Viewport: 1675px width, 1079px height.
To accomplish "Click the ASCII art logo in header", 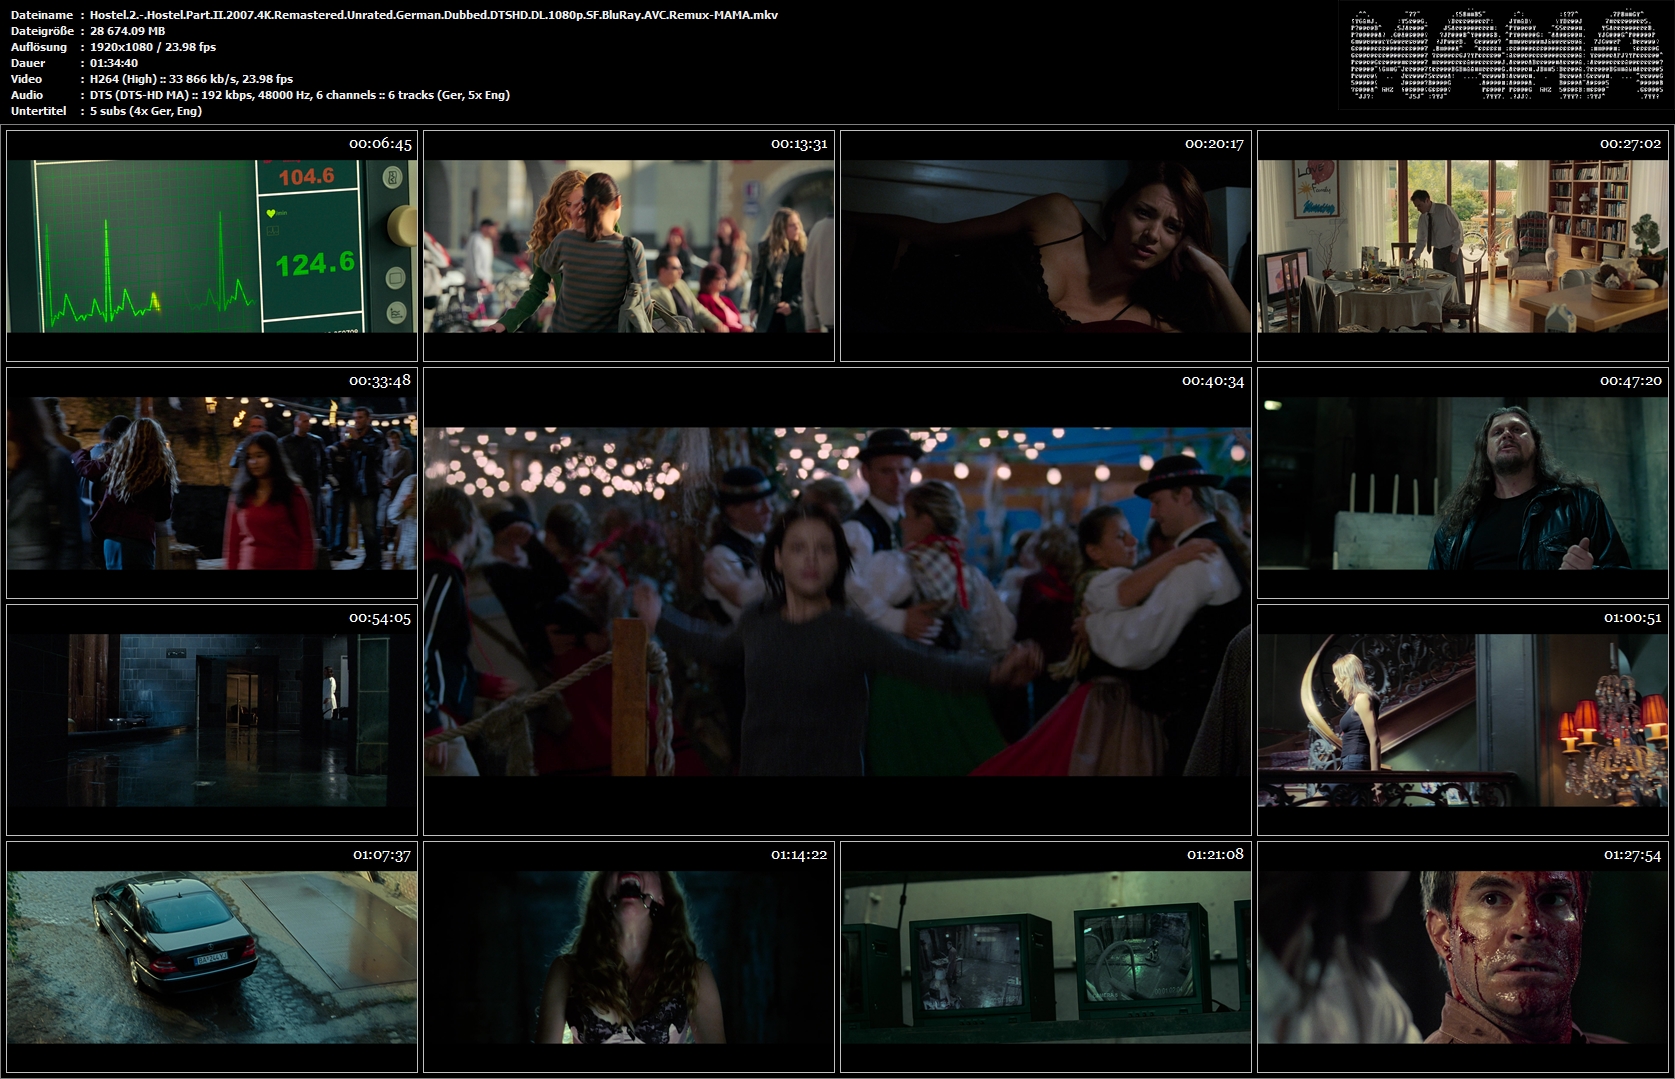I will click(x=1506, y=55).
